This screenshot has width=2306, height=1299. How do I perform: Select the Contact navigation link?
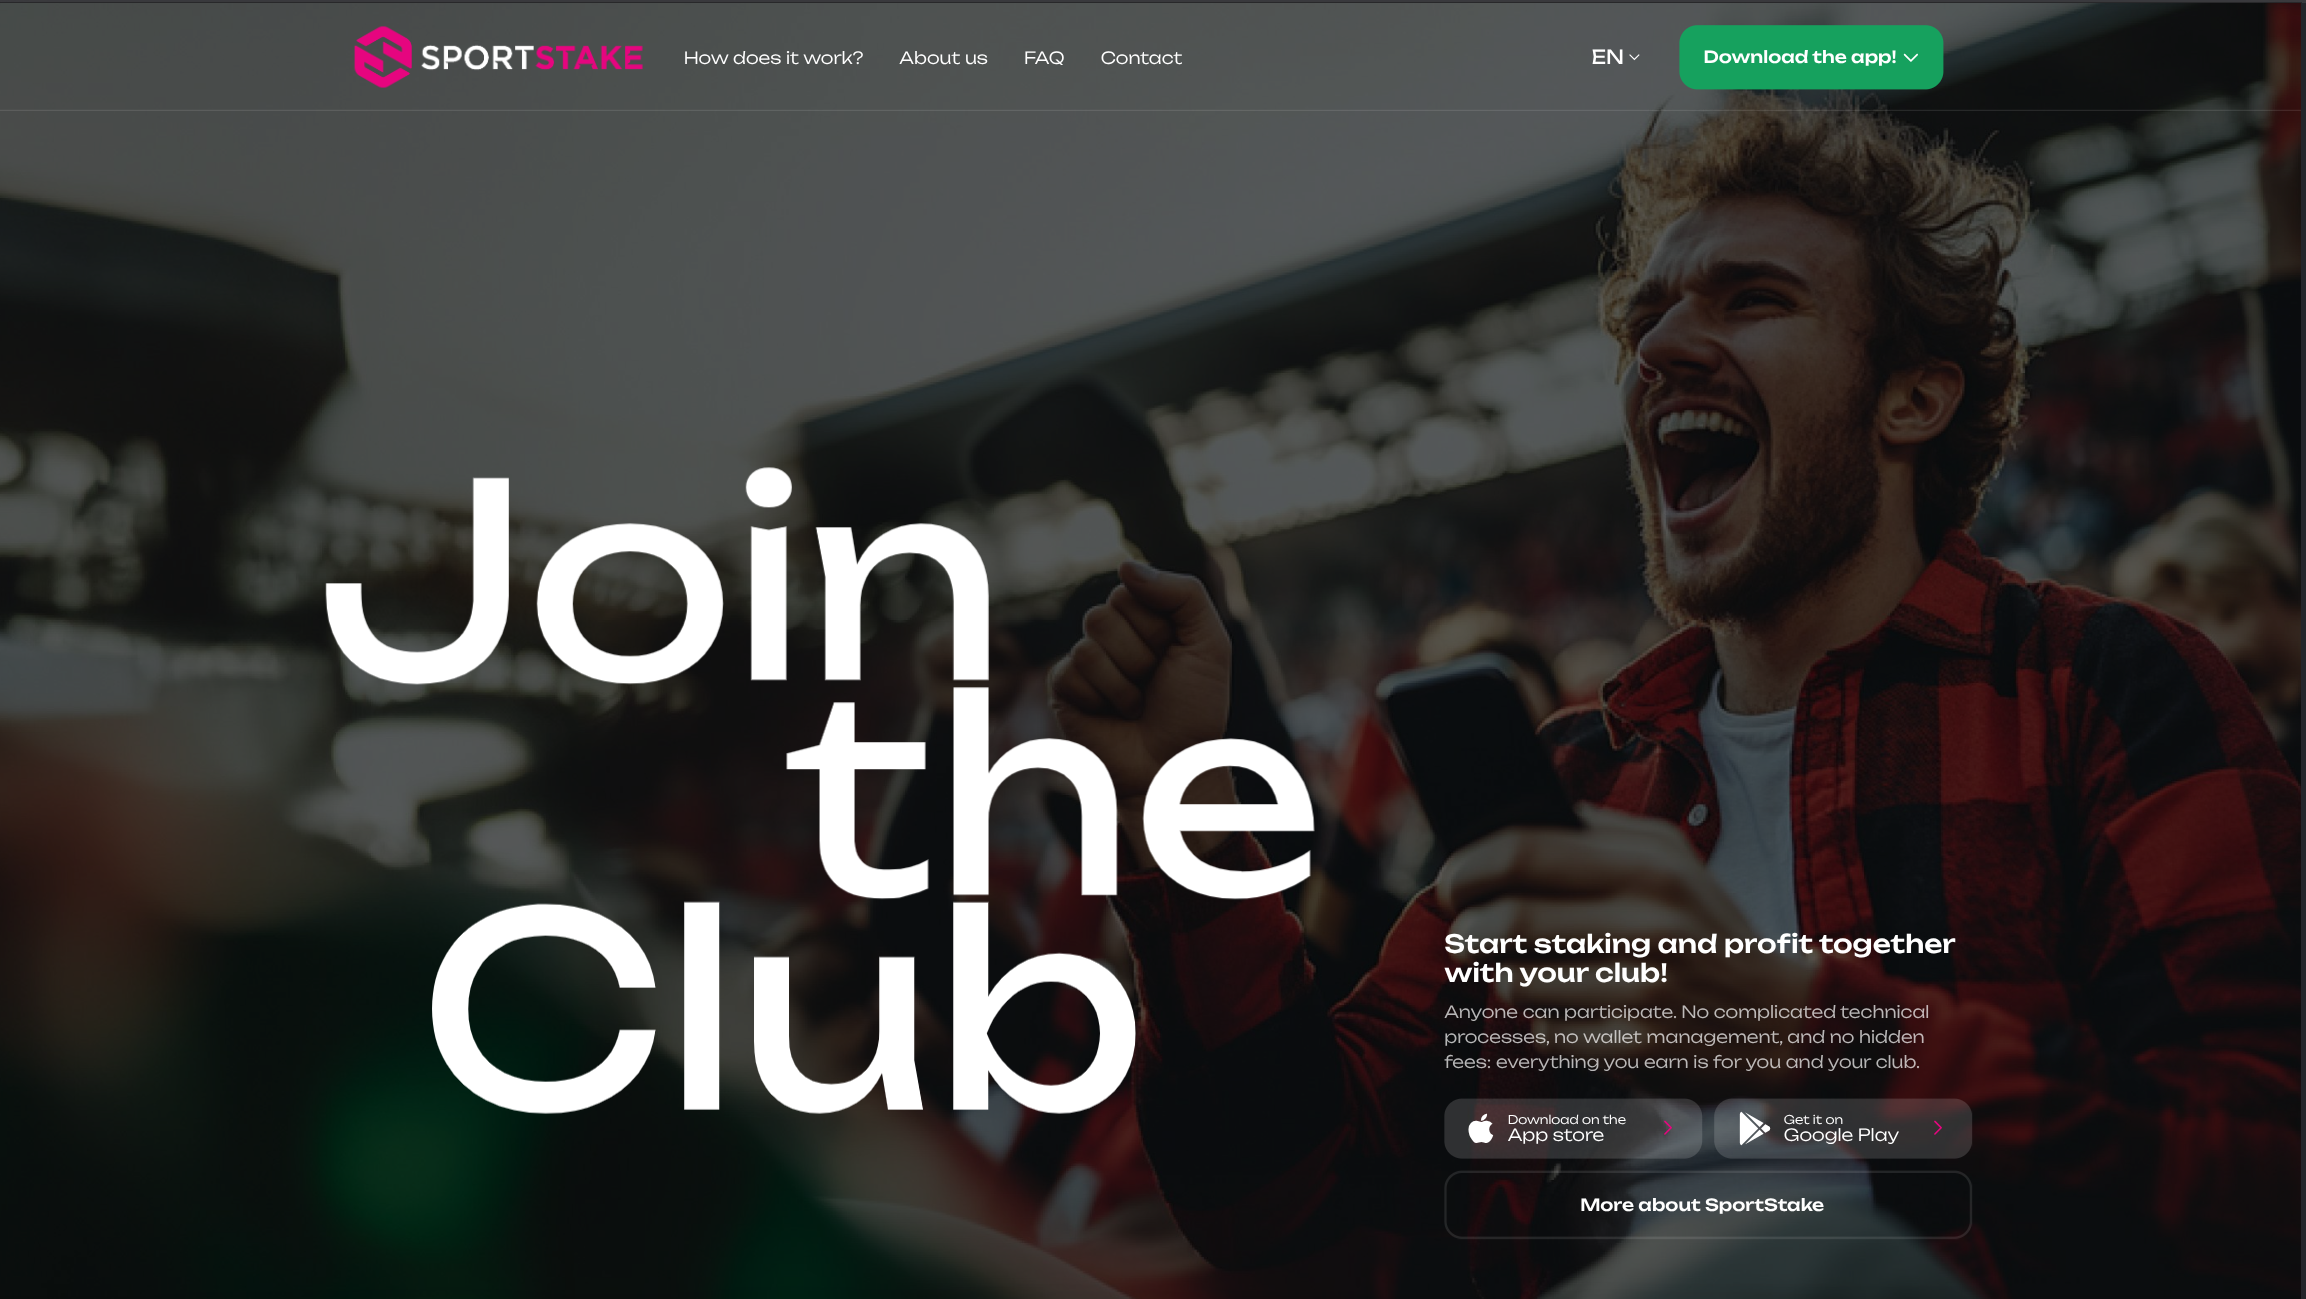1141,58
